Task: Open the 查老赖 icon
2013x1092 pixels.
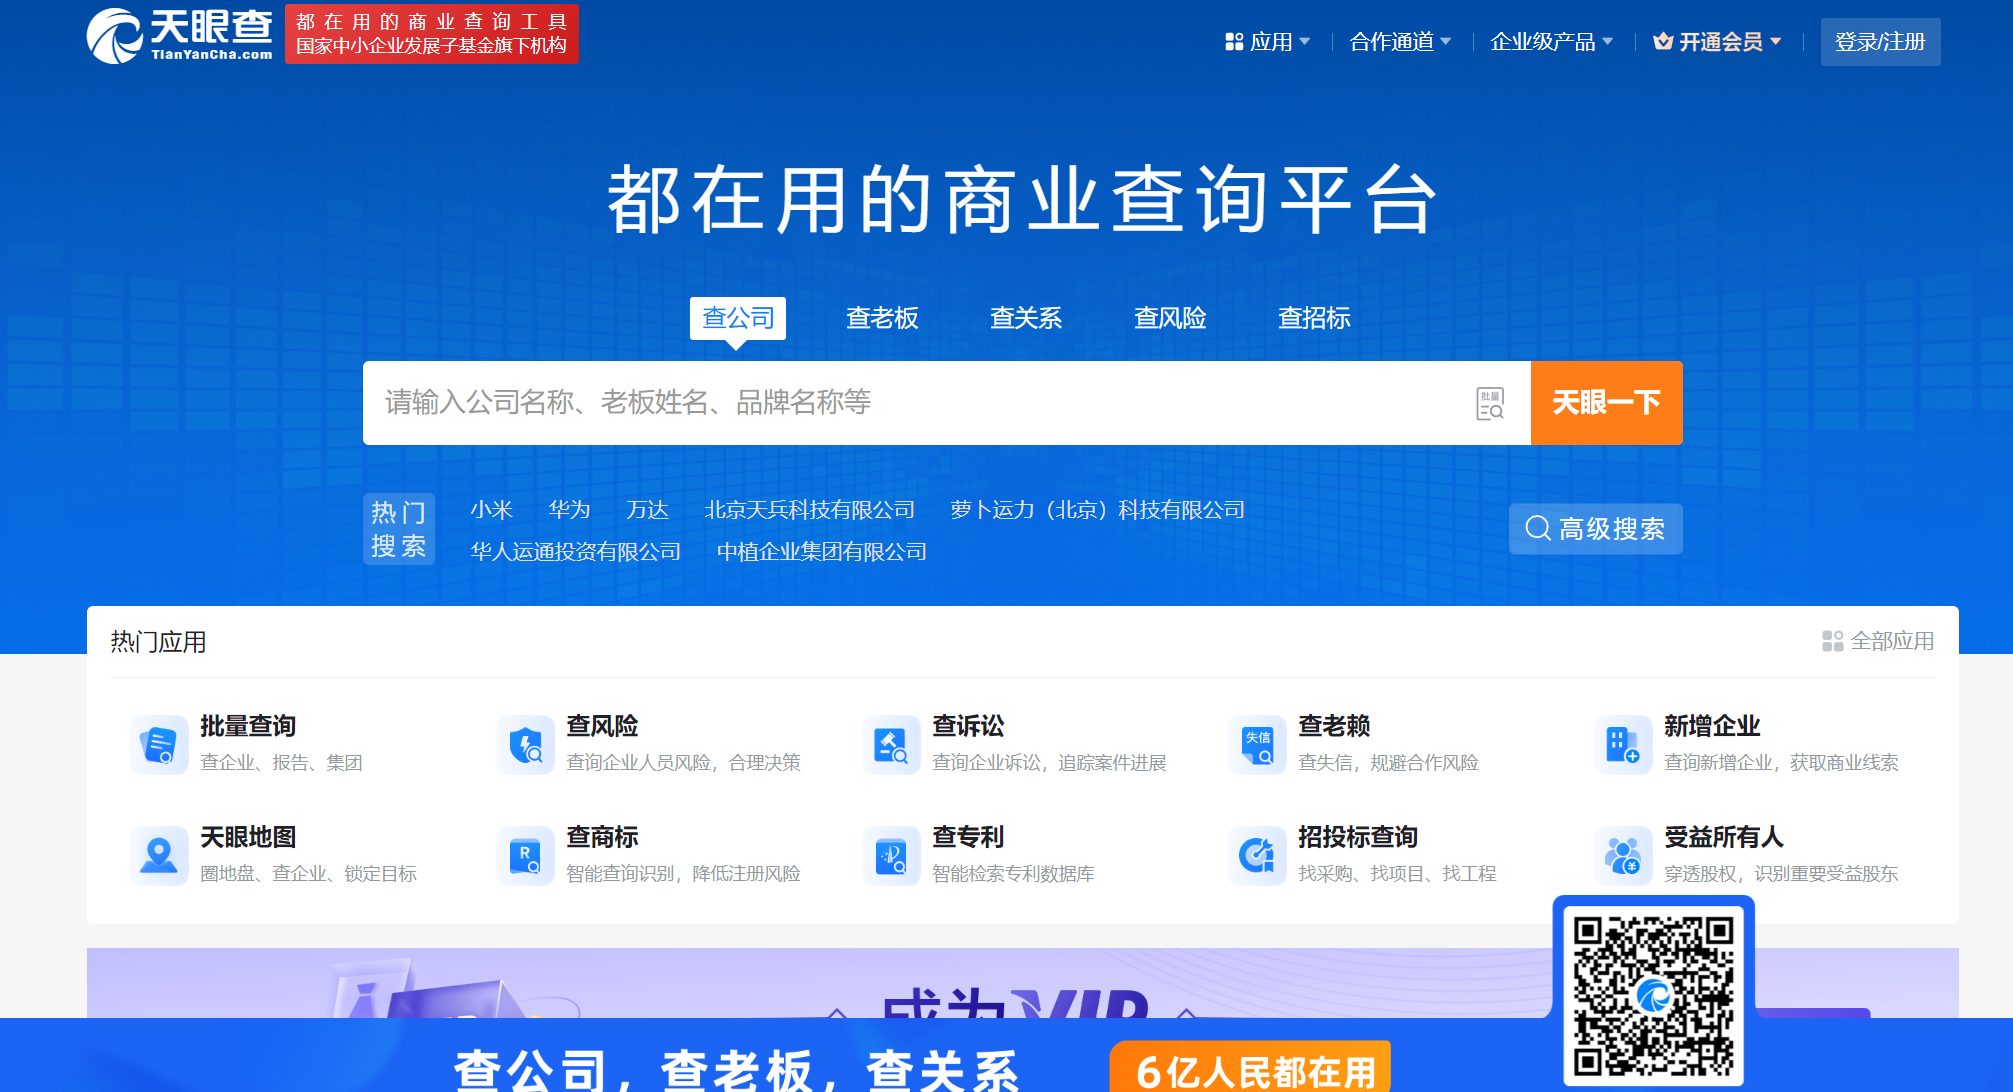Action: [x=1257, y=744]
